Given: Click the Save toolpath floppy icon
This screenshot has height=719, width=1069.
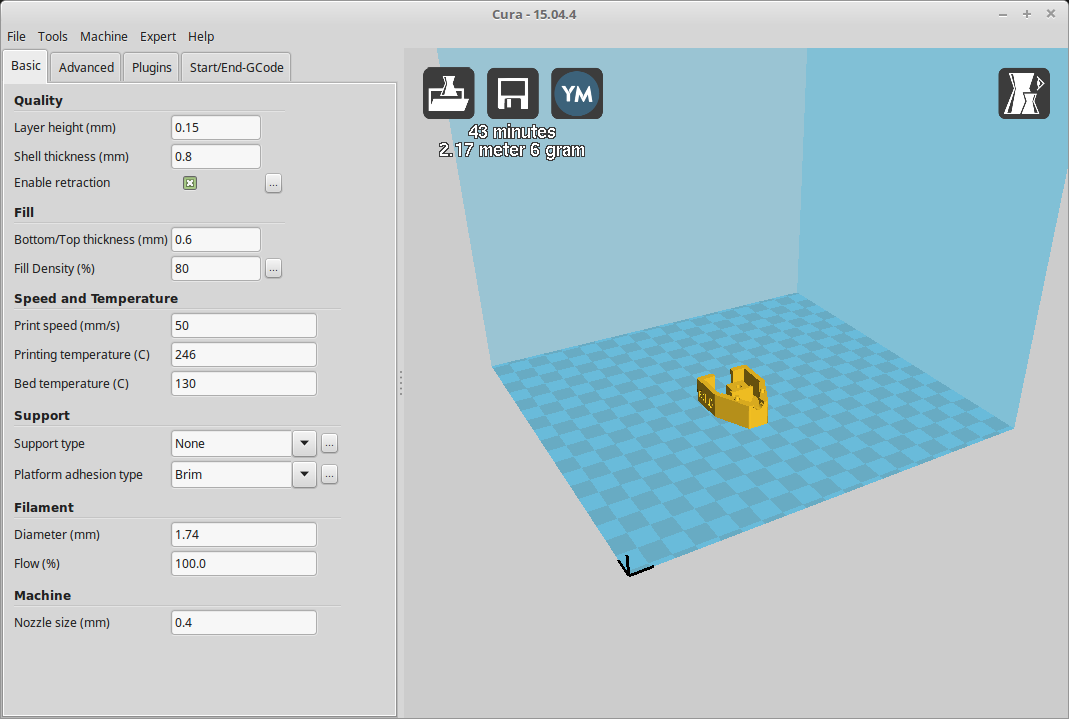Looking at the screenshot, I should pos(513,93).
